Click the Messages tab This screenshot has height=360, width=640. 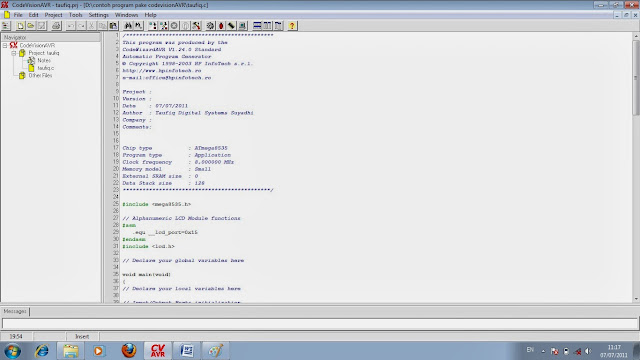click(x=15, y=311)
